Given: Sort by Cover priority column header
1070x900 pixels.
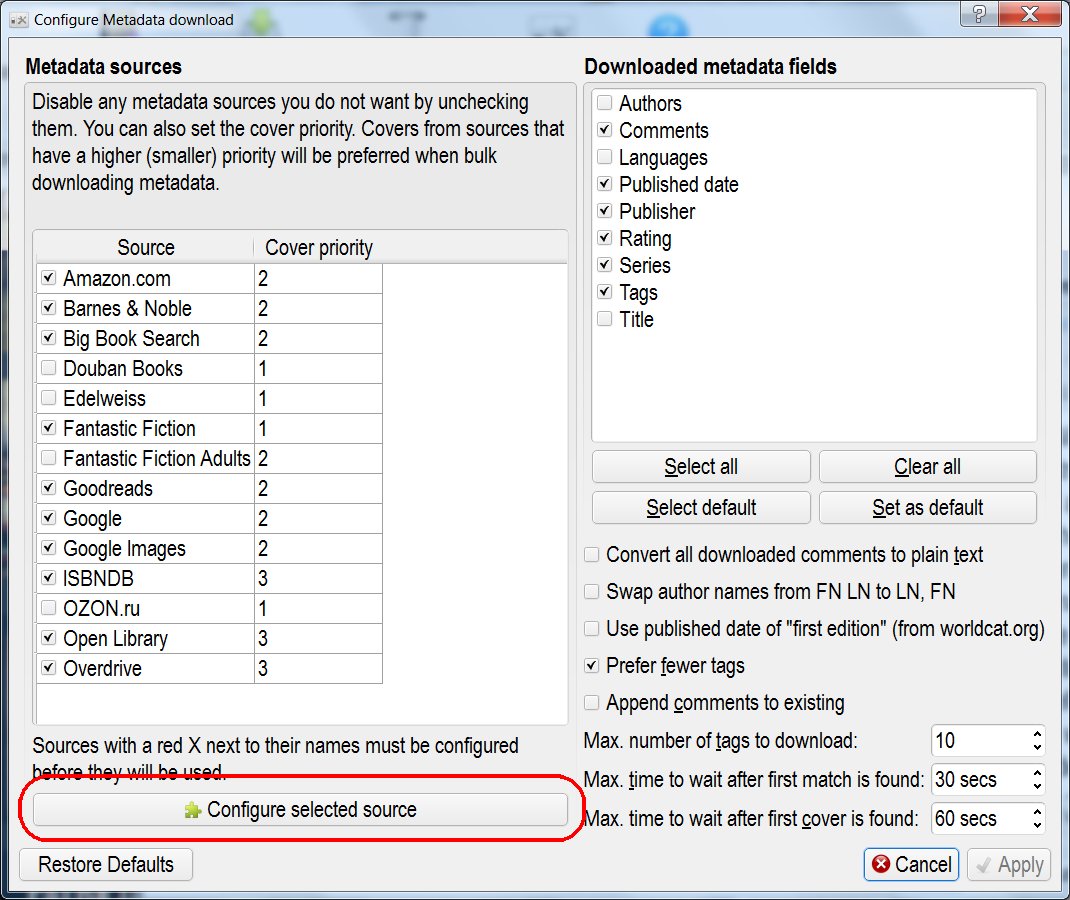Looking at the screenshot, I should click(x=318, y=247).
